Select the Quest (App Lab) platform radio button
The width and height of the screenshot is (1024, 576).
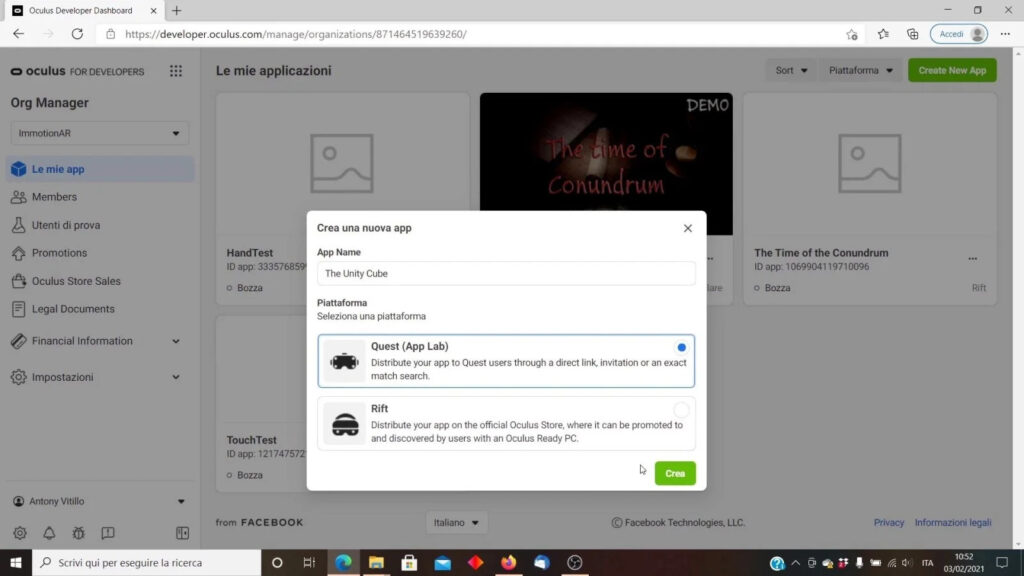[681, 347]
